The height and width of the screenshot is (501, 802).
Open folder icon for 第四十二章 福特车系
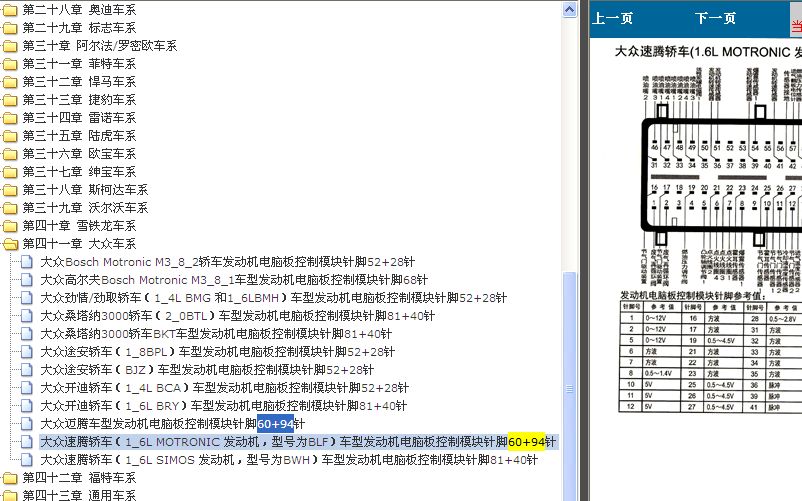10,478
